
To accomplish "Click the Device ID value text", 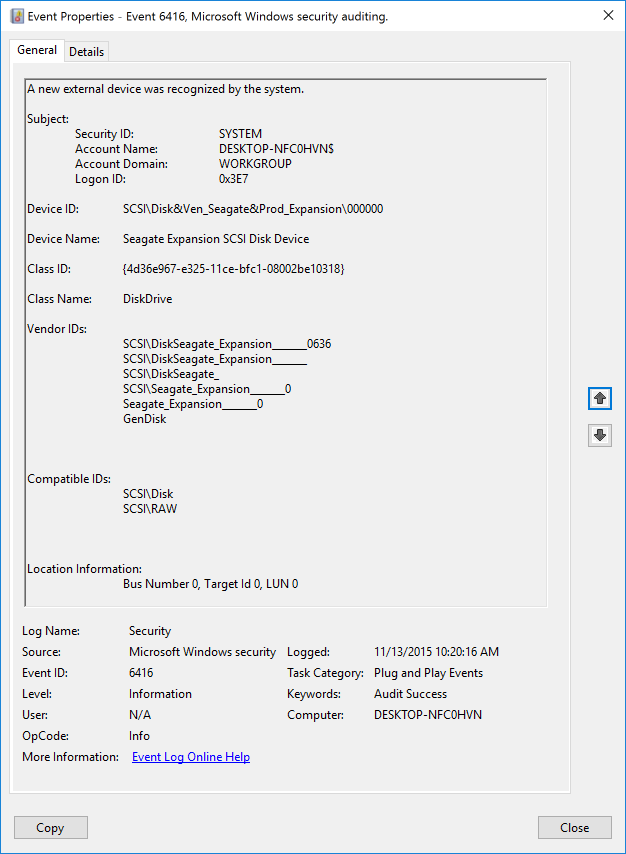I will [x=252, y=209].
